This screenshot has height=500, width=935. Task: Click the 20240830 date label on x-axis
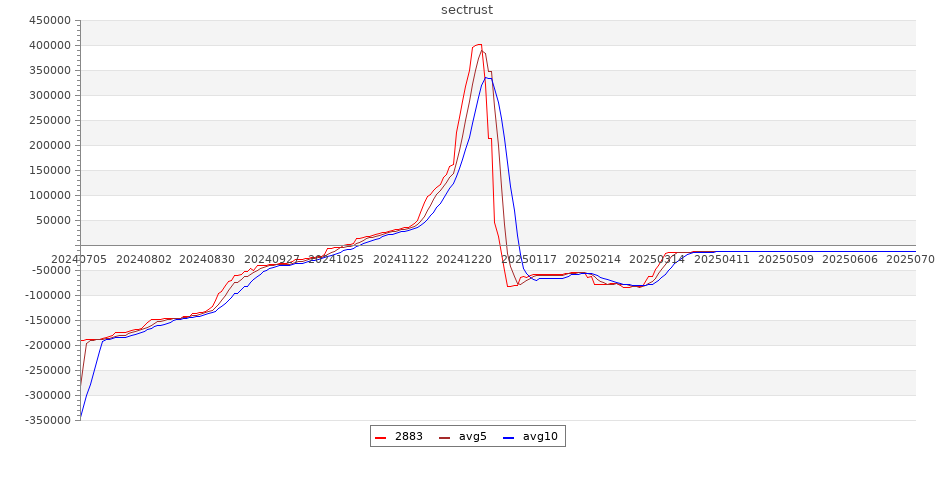tap(208, 259)
